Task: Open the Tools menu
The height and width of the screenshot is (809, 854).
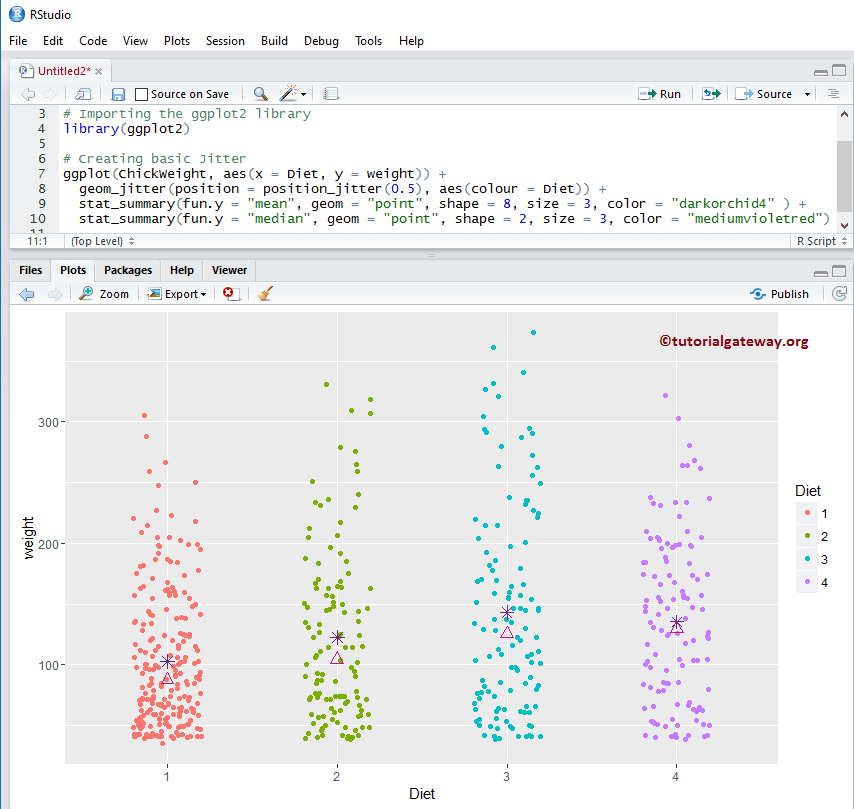Action: pyautogui.click(x=368, y=41)
